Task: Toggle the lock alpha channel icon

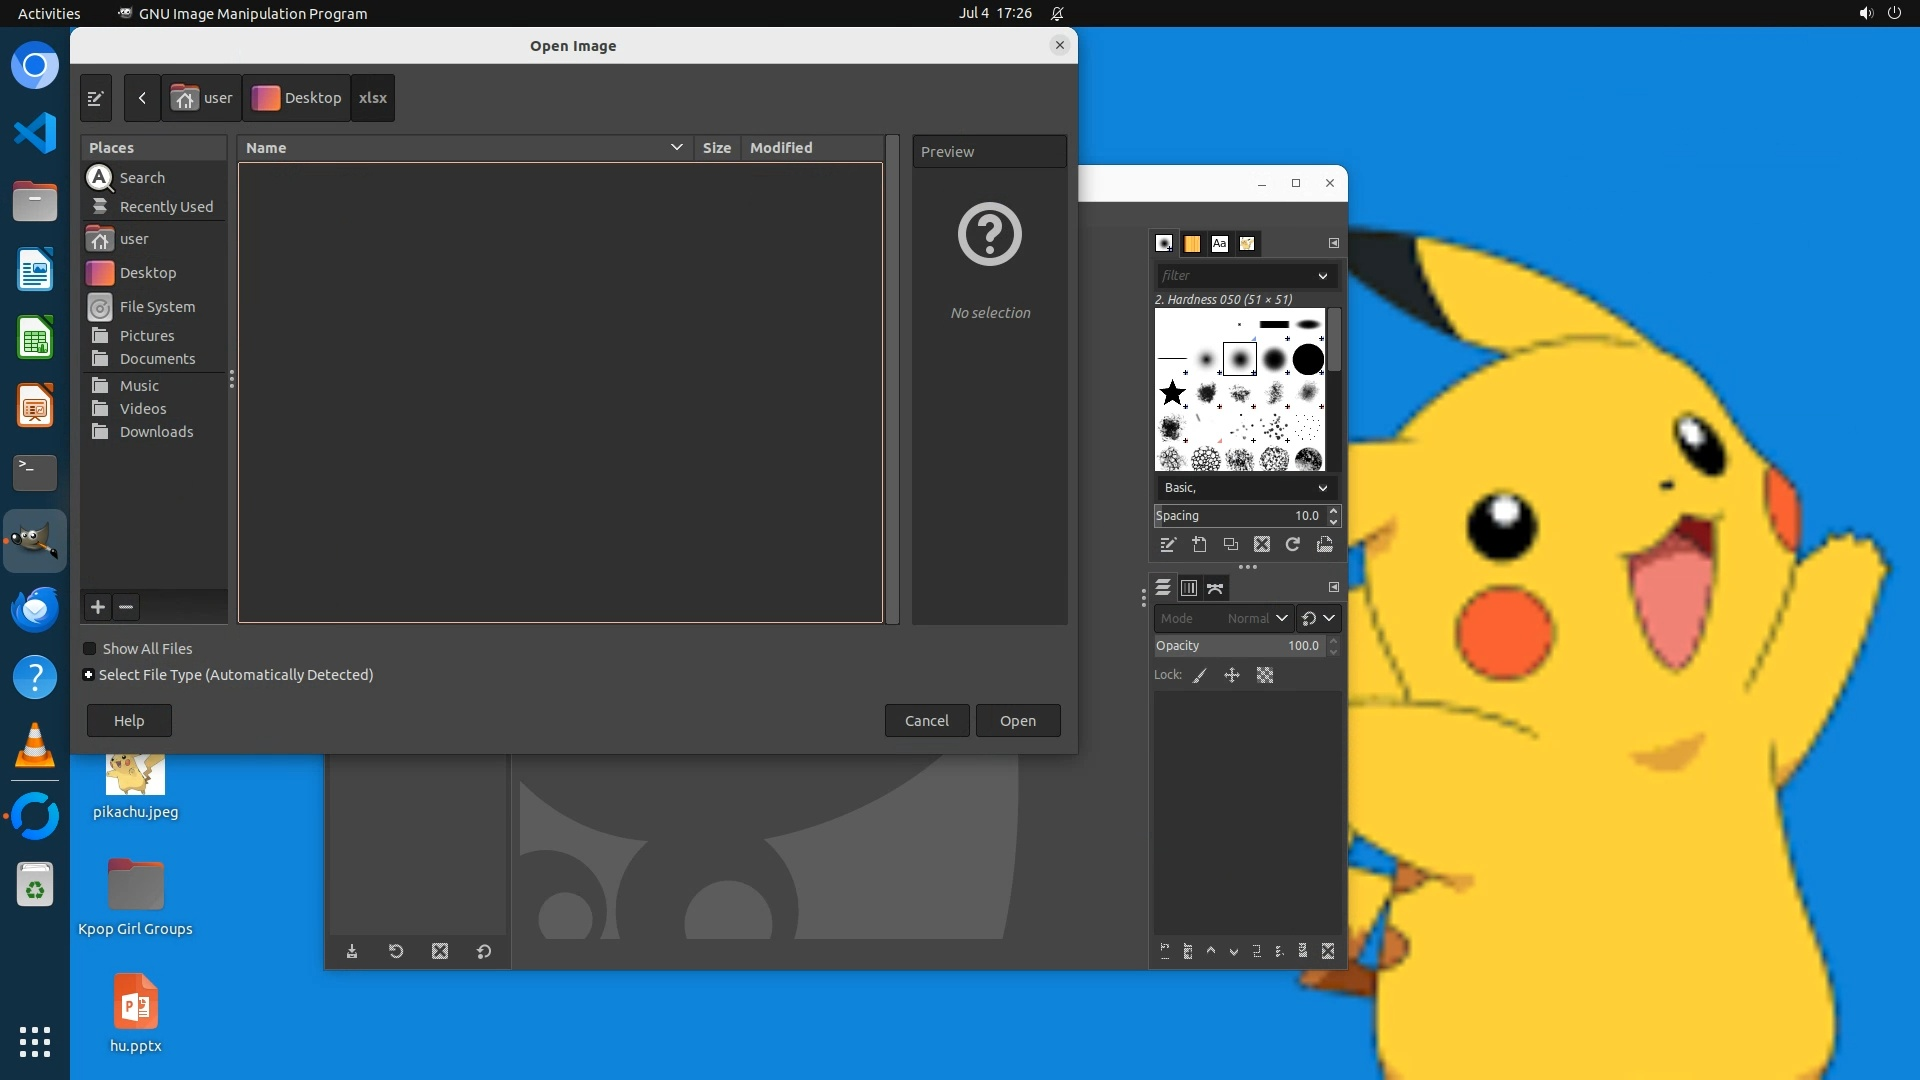Action: click(1265, 675)
